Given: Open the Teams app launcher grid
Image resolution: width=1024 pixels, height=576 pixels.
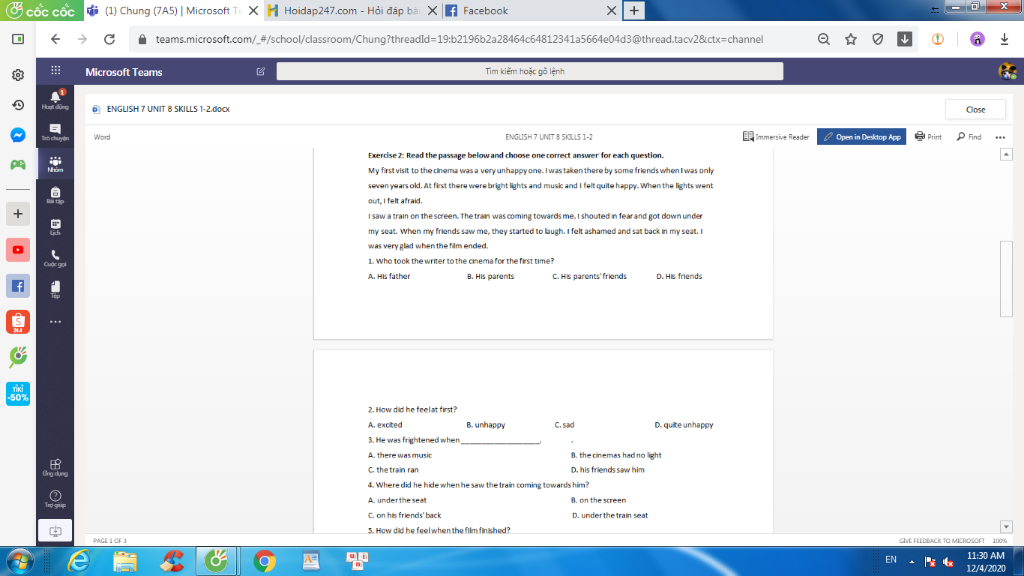Looking at the screenshot, I should (x=56, y=71).
